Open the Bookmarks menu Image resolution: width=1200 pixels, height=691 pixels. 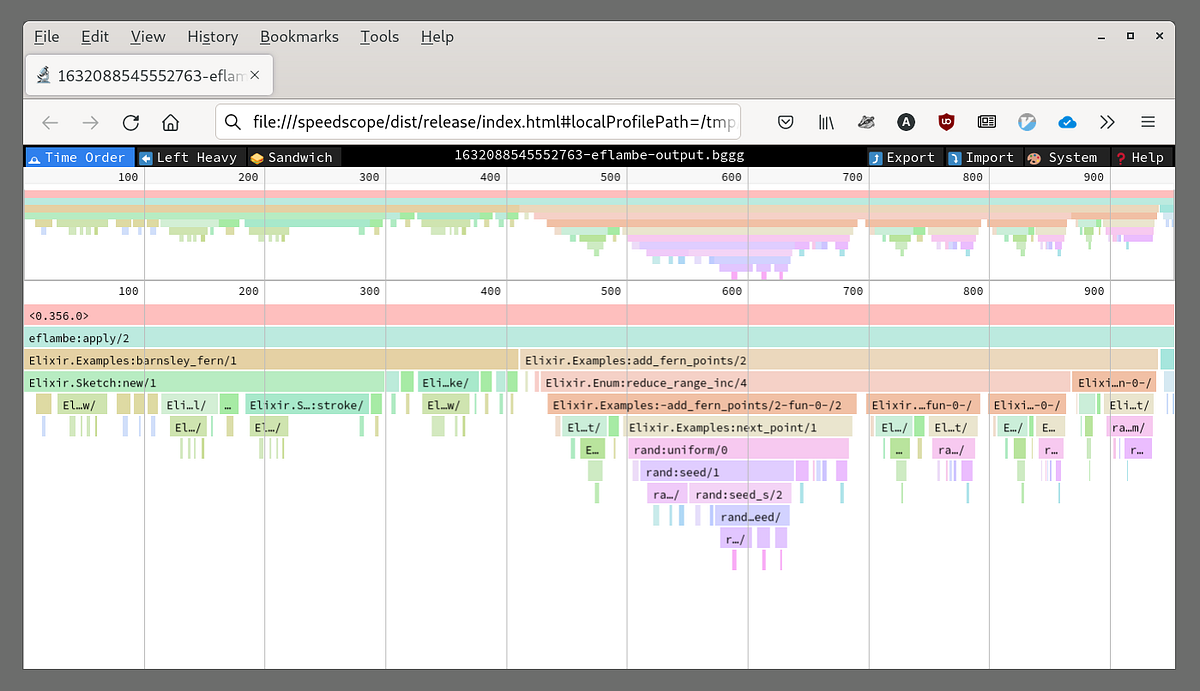[299, 36]
